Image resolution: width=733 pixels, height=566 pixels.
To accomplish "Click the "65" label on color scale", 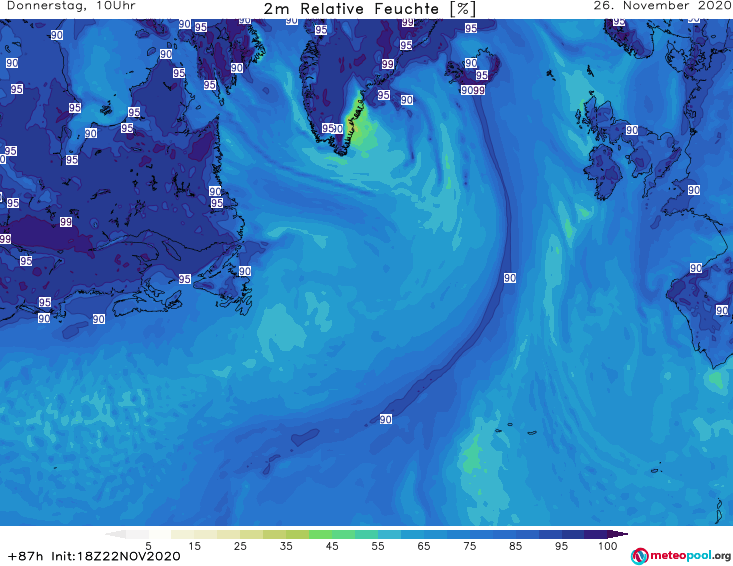I will coord(424,546).
